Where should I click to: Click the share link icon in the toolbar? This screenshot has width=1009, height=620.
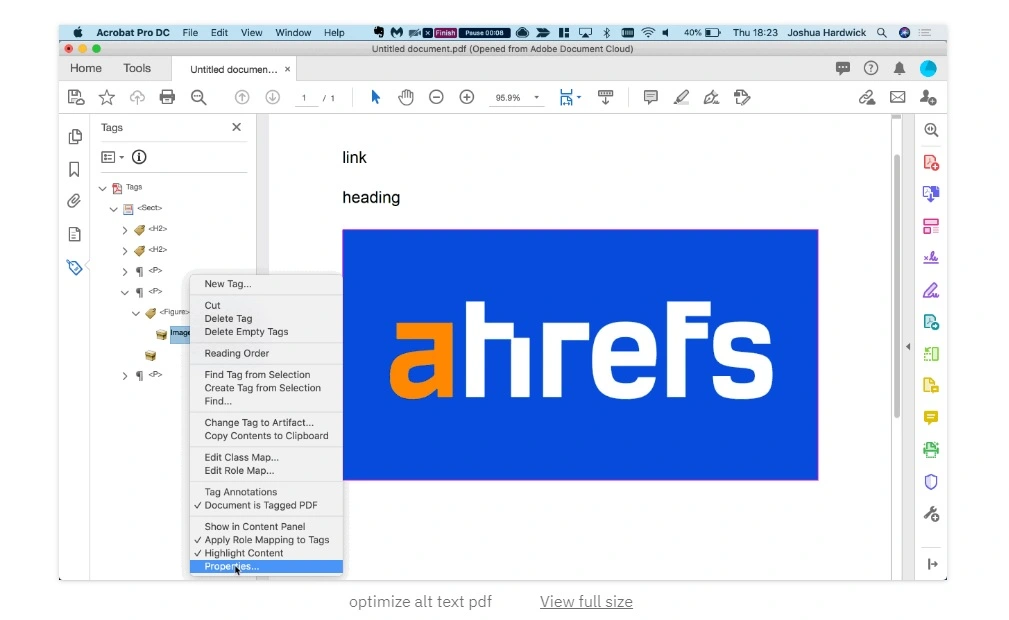(867, 97)
